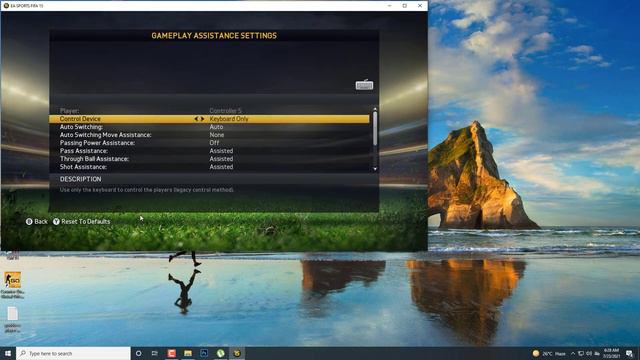This screenshot has height=360, width=640.
Task: Click the settings list scroll down arrow
Action: tap(375, 169)
